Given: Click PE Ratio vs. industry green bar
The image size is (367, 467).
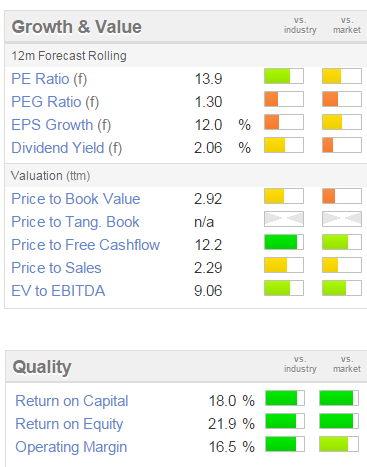Looking at the screenshot, I should (x=284, y=76).
